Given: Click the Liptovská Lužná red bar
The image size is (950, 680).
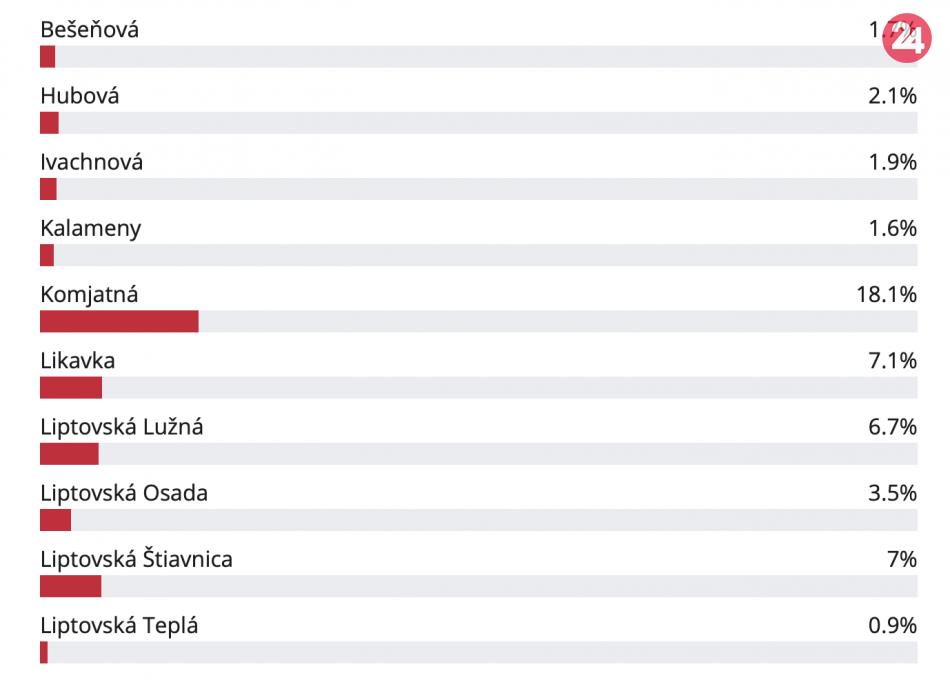Looking at the screenshot, I should pos(69,454).
